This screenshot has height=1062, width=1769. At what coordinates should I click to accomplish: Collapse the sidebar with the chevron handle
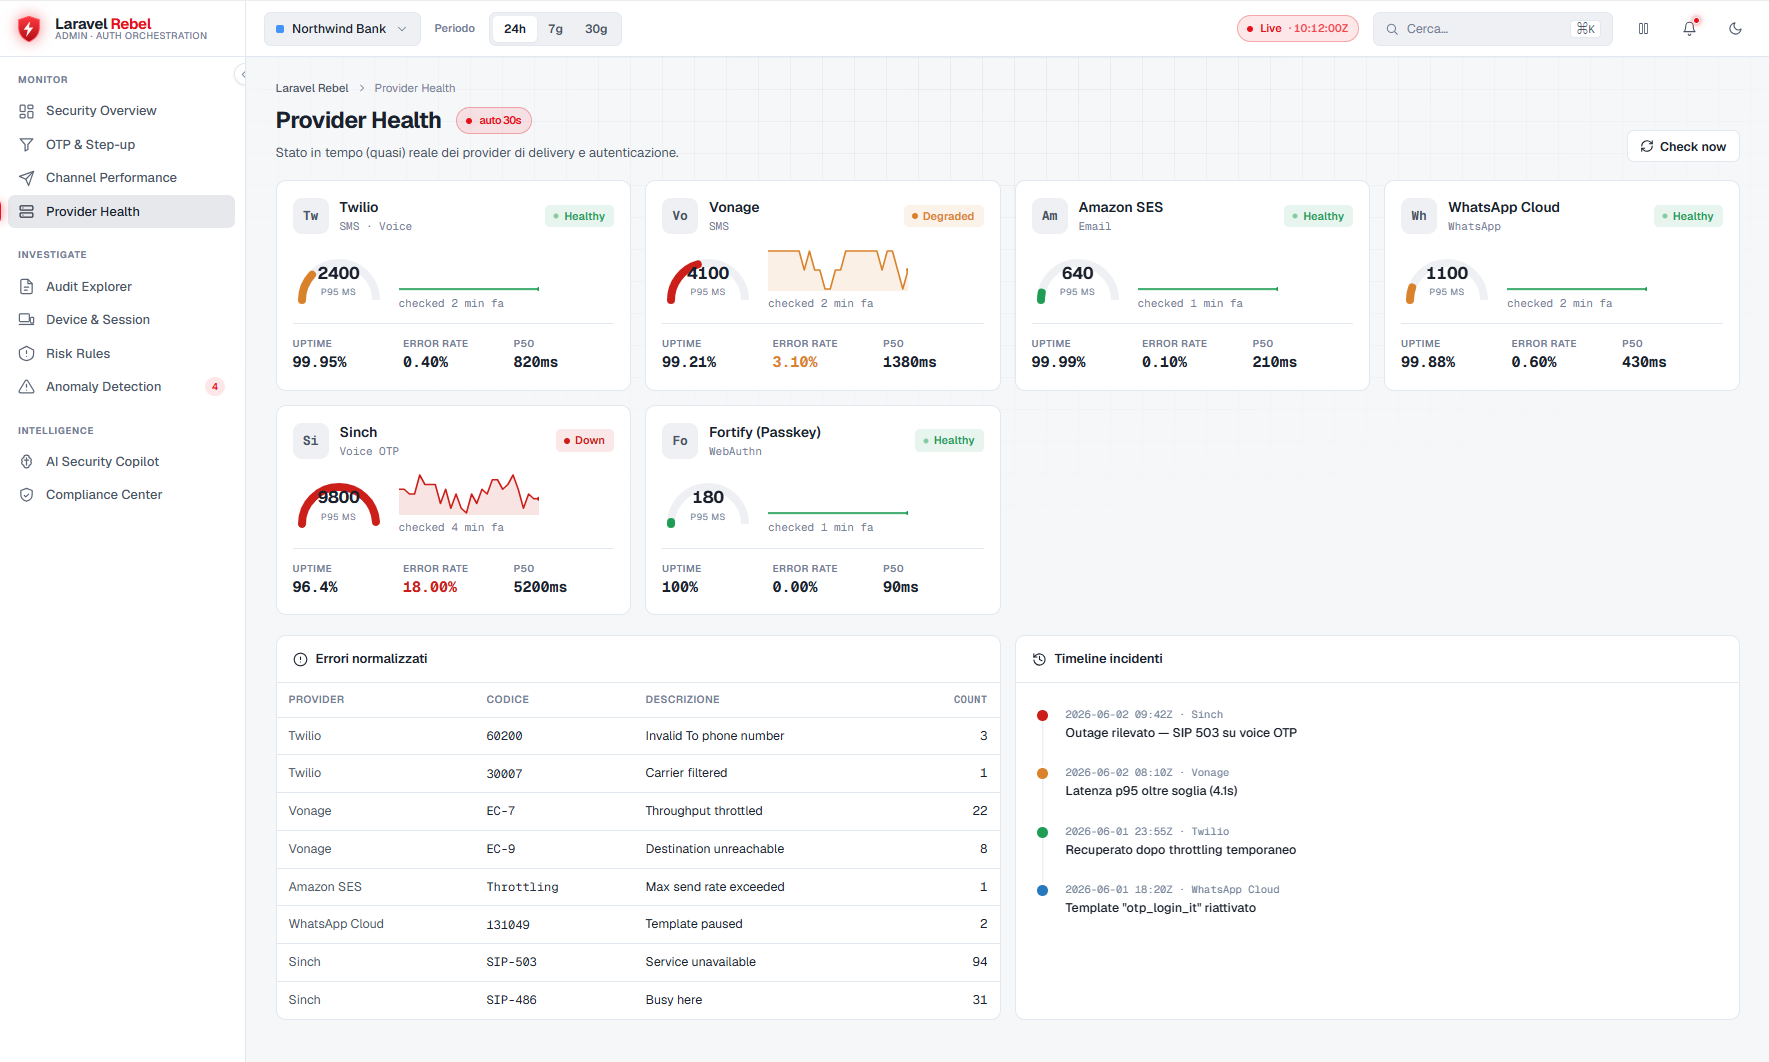click(x=241, y=74)
